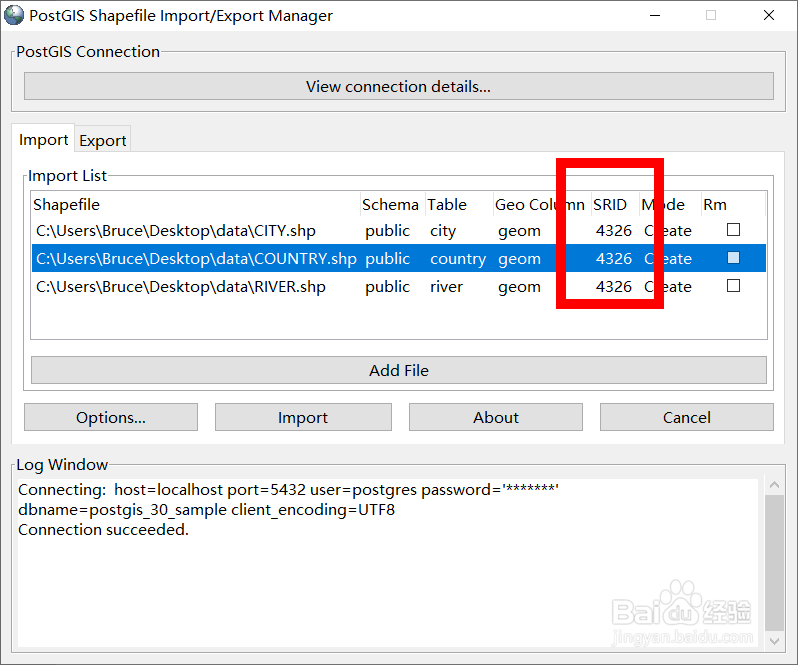
Task: Click the 'country' table name cell
Action: pyautogui.click(x=458, y=259)
